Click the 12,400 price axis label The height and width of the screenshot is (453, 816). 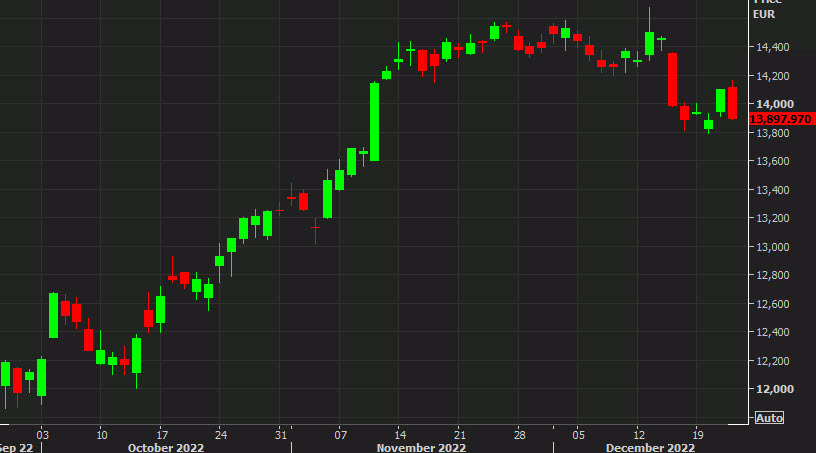click(772, 332)
